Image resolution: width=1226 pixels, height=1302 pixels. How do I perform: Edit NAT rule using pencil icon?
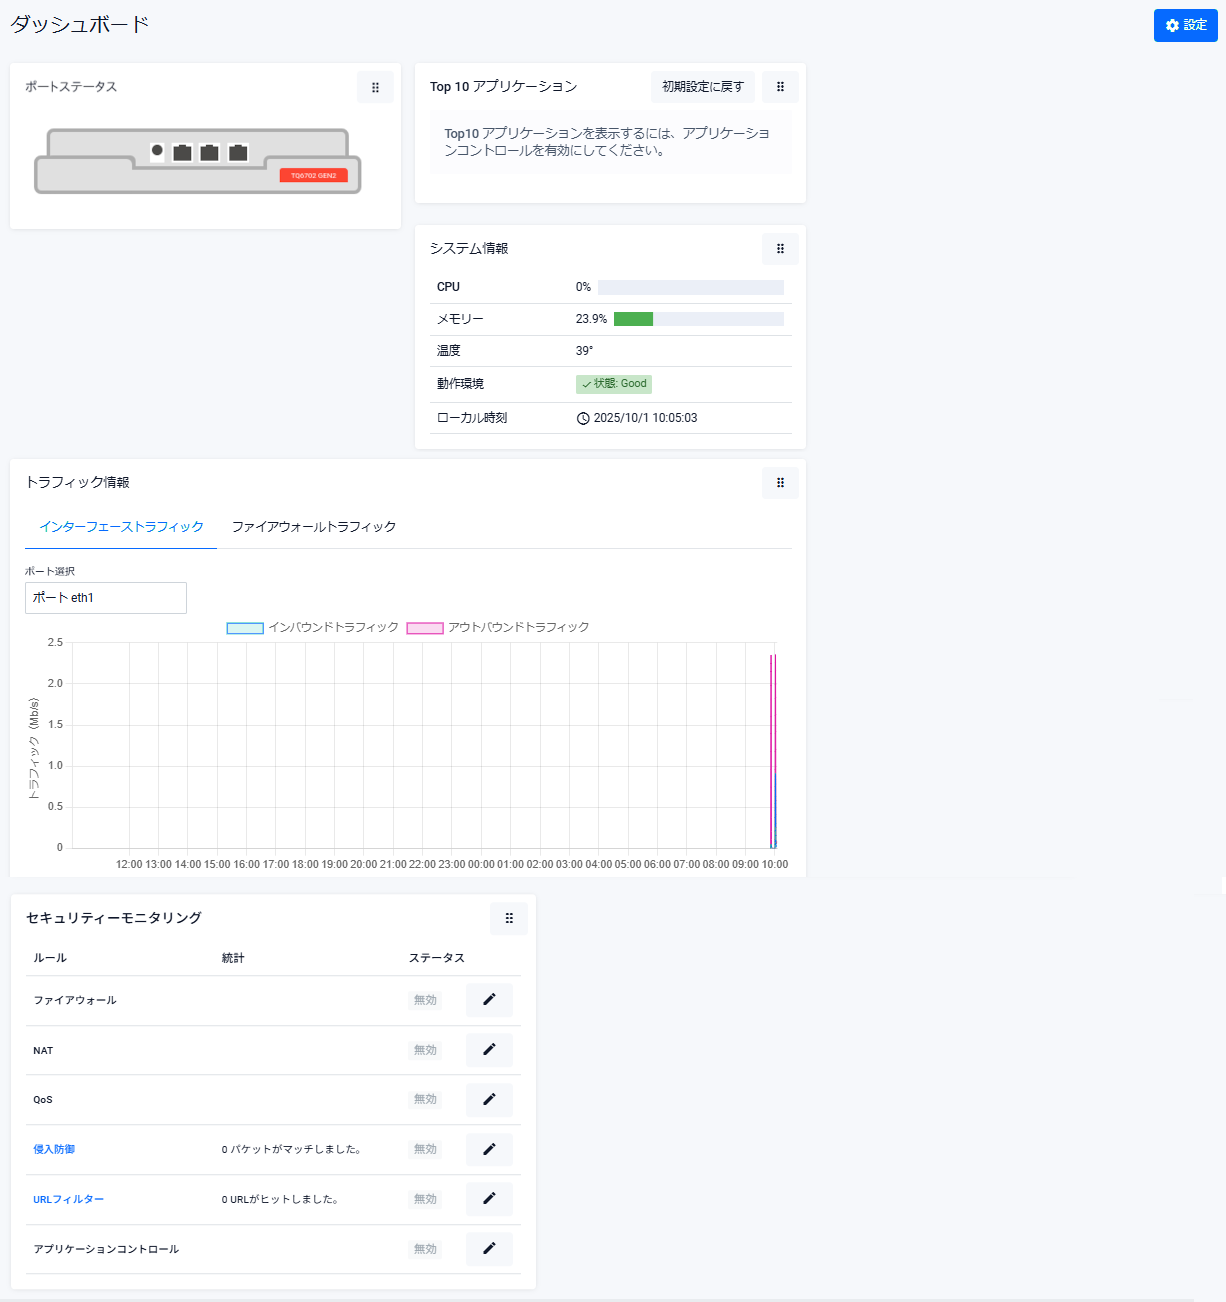tap(489, 1050)
